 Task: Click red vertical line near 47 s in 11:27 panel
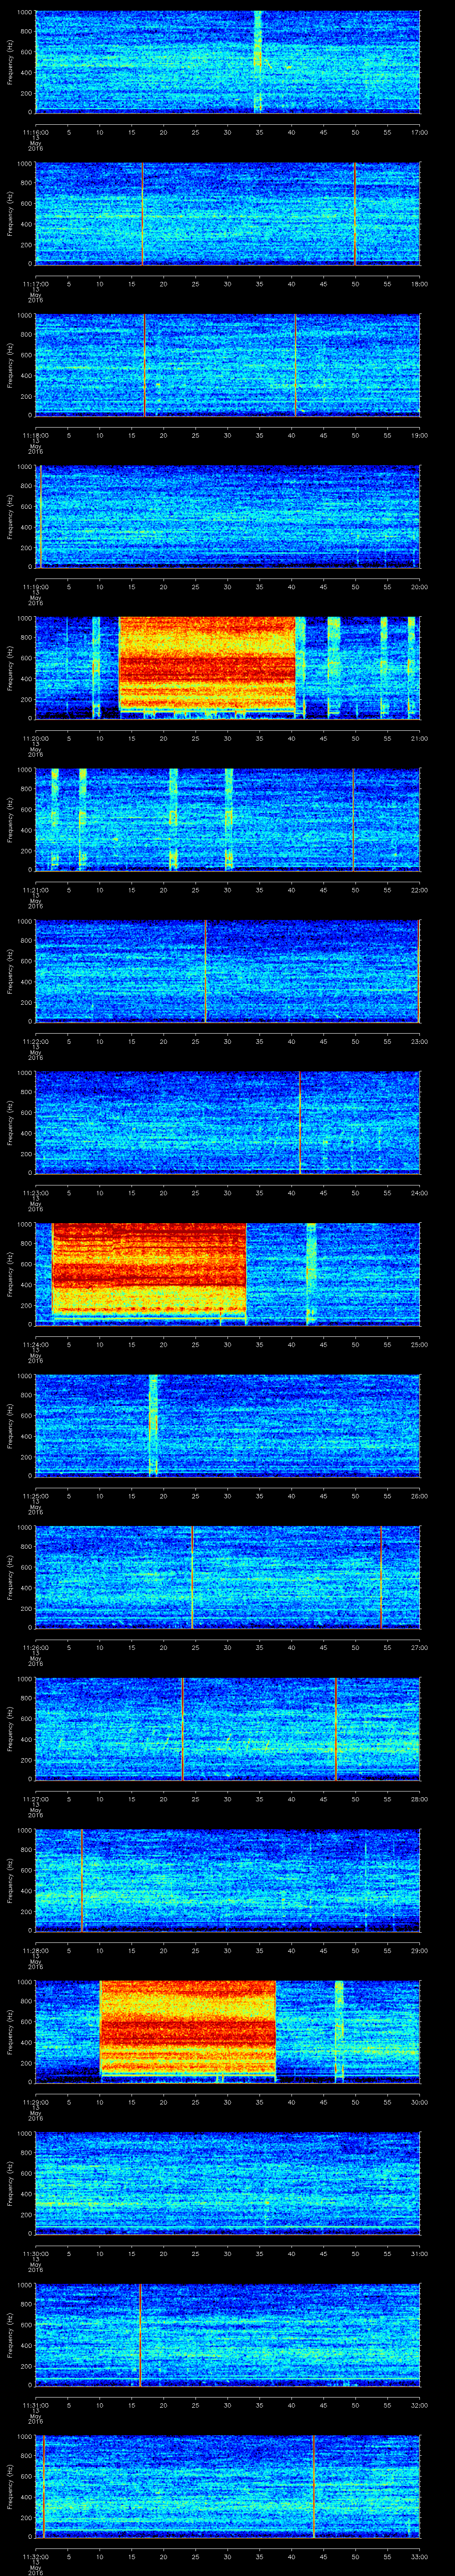[336, 1728]
